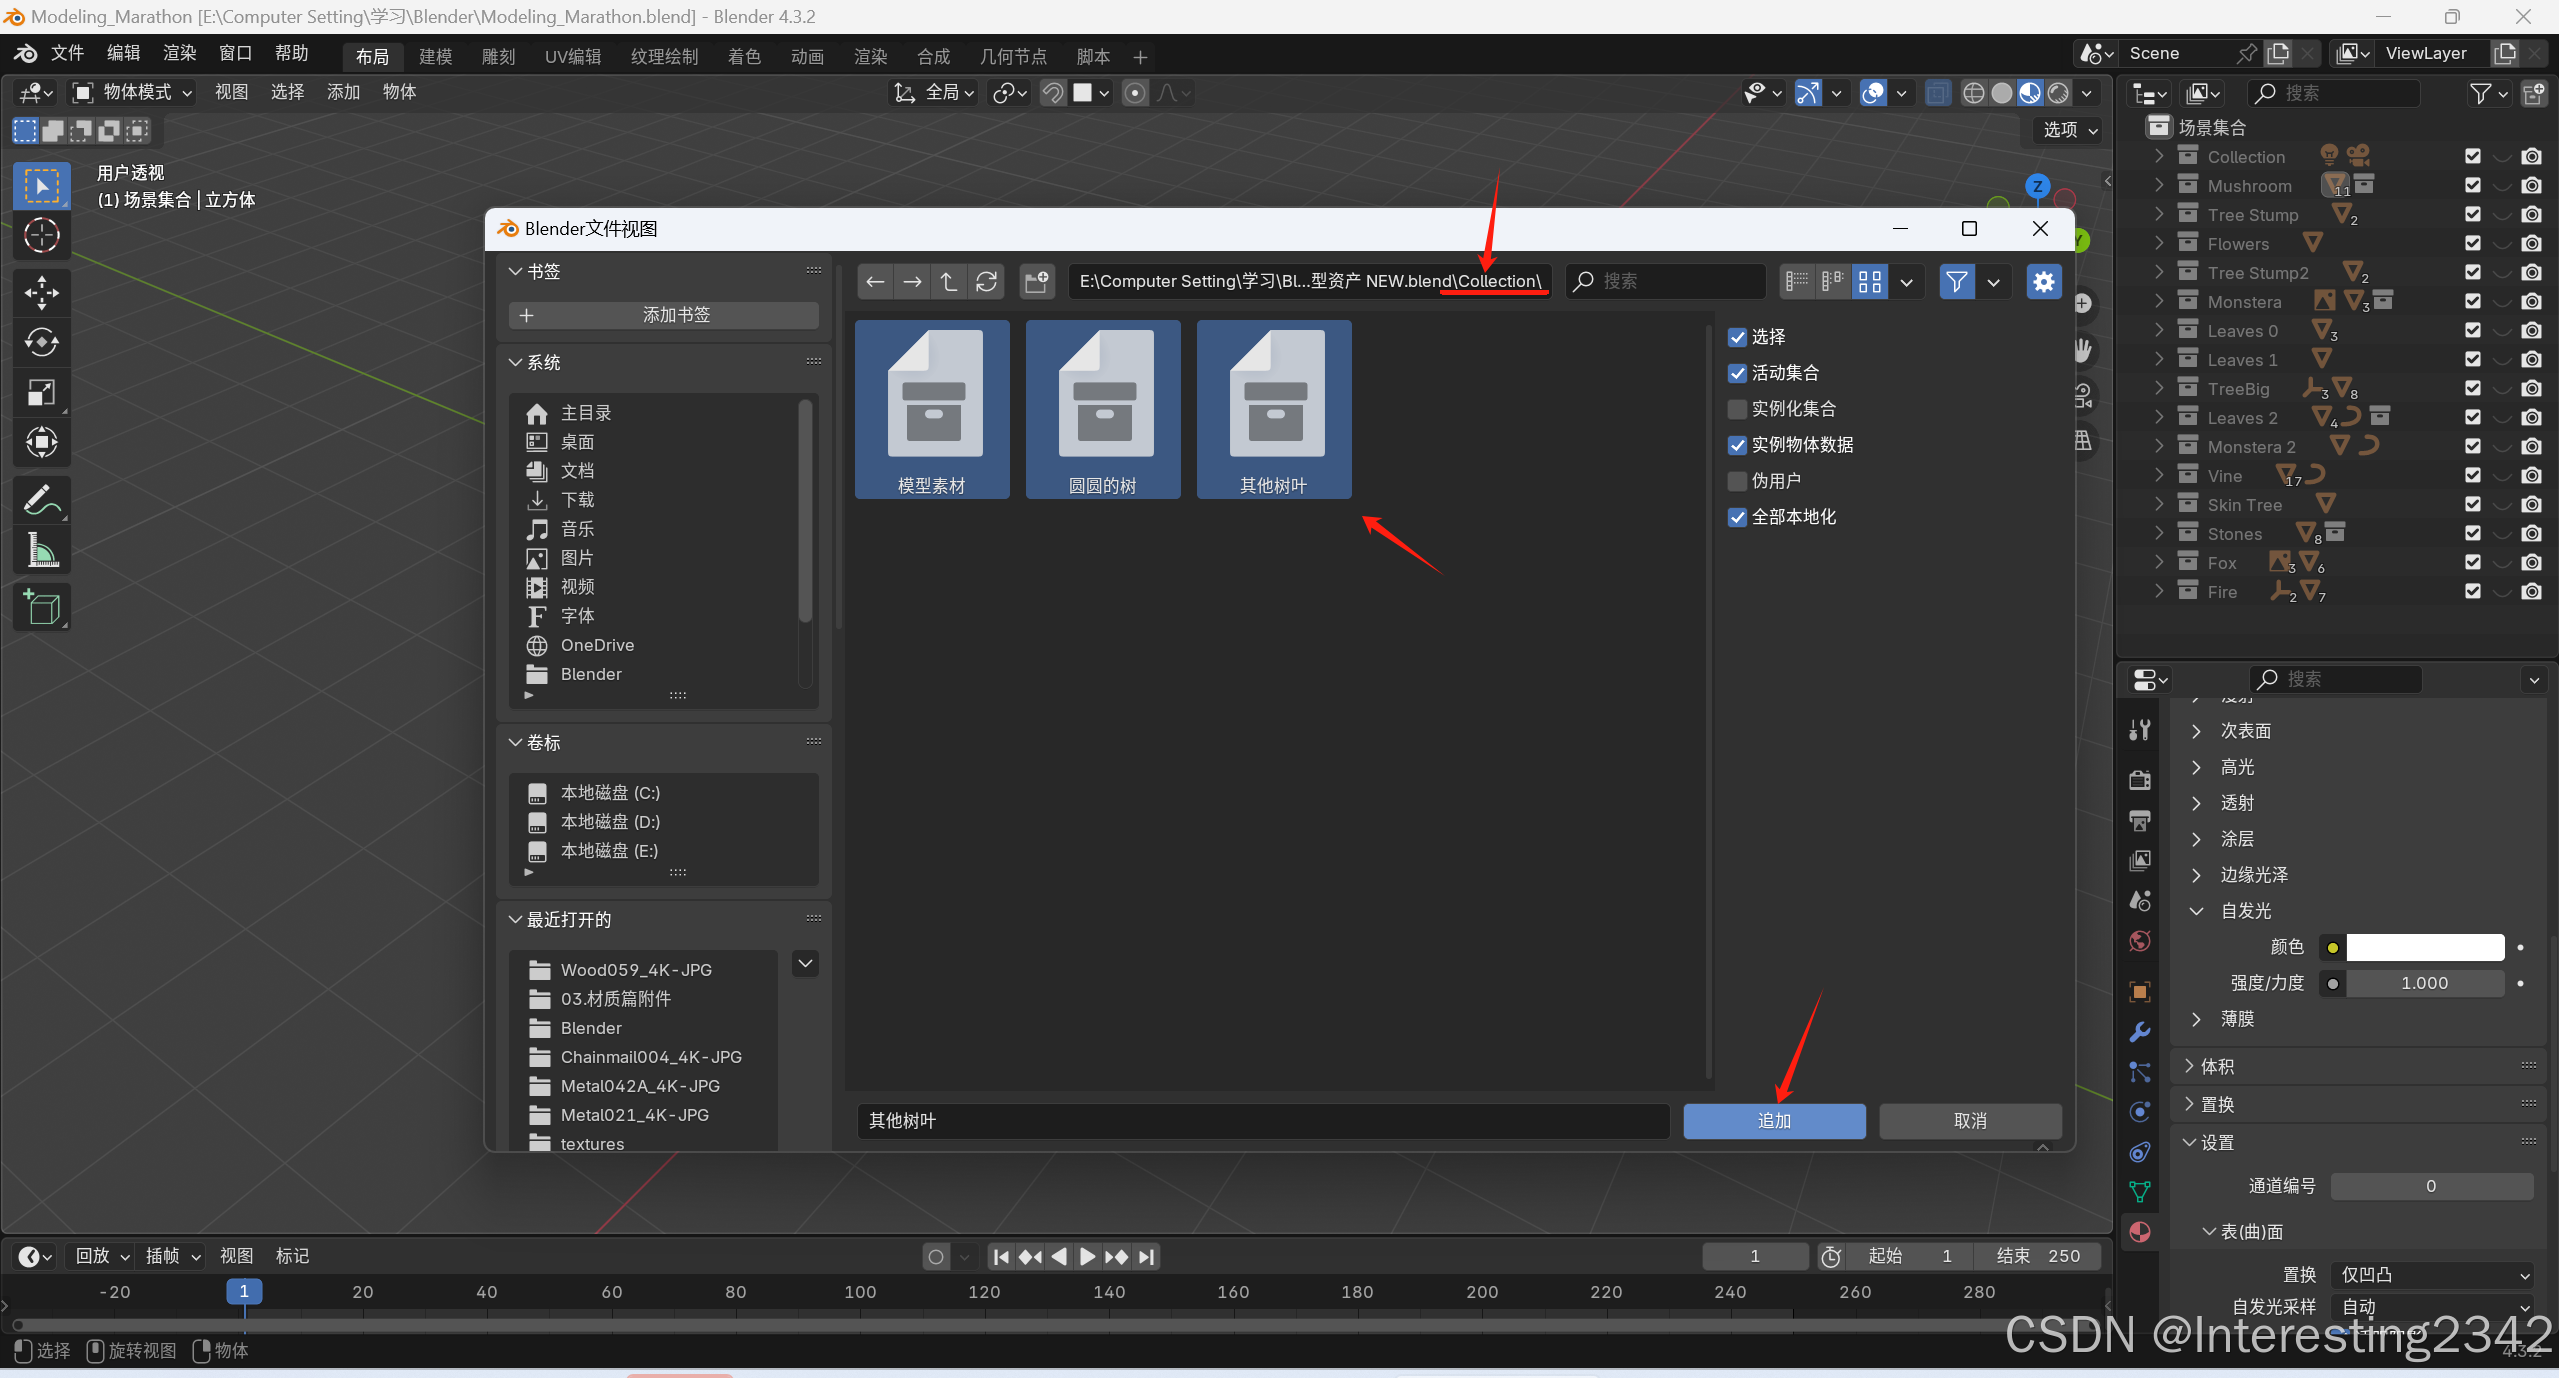The height and width of the screenshot is (1378, 2559).
Task: Click the 添加书签 button
Action: [664, 315]
